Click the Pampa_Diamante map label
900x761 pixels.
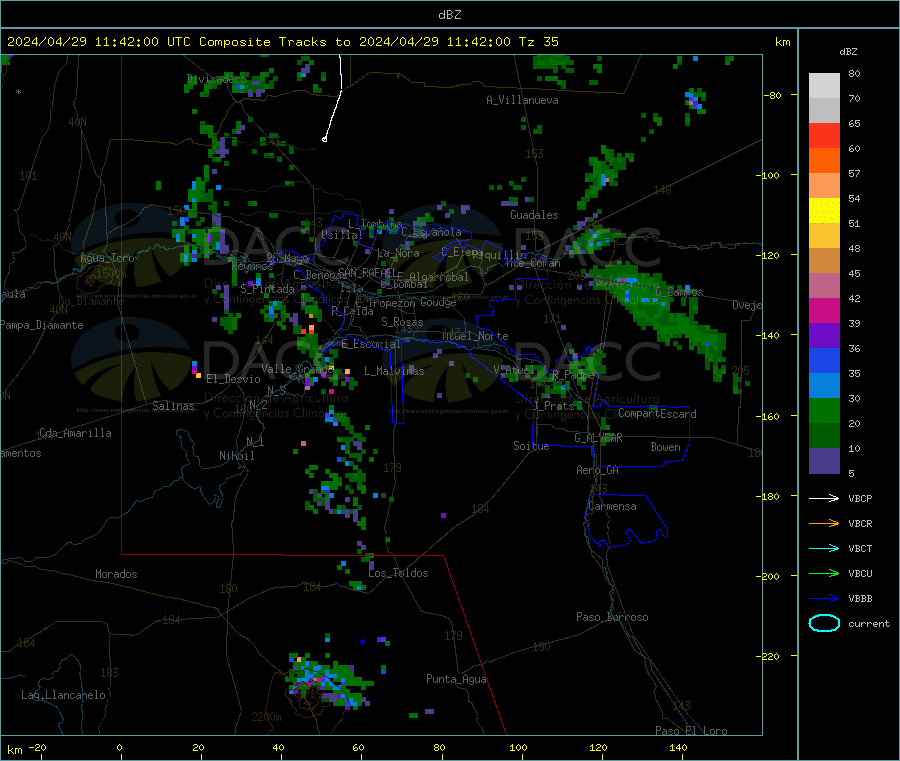(x=42, y=325)
